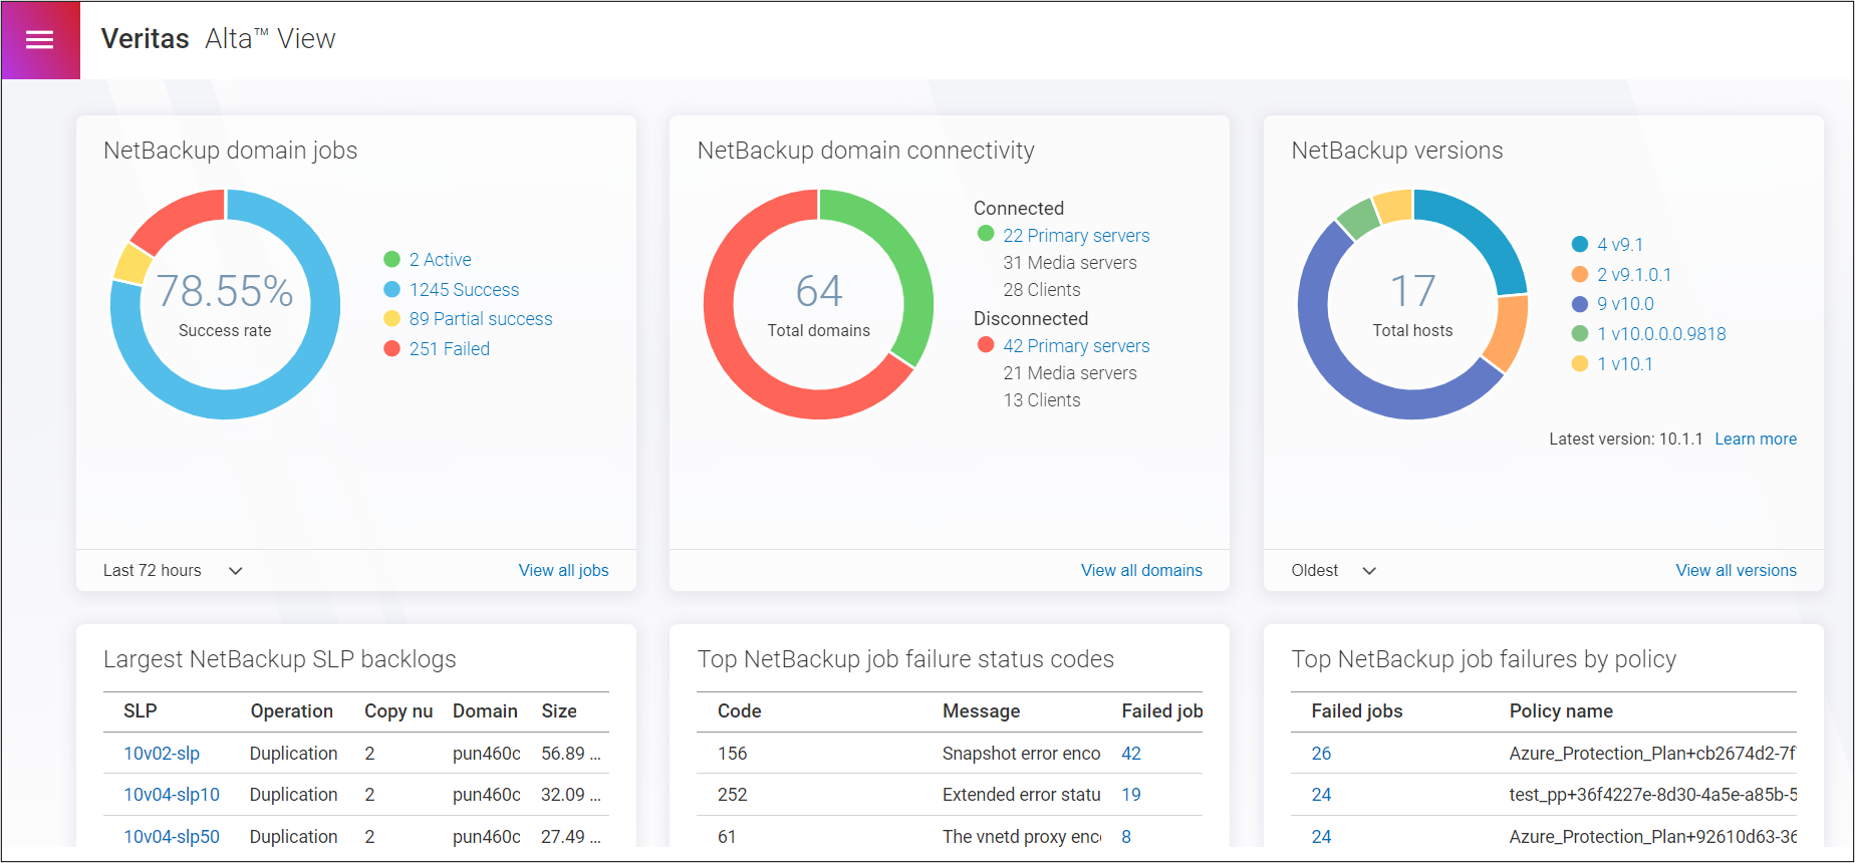
Task: Click the Snapshot error message cell
Action: tap(1021, 754)
